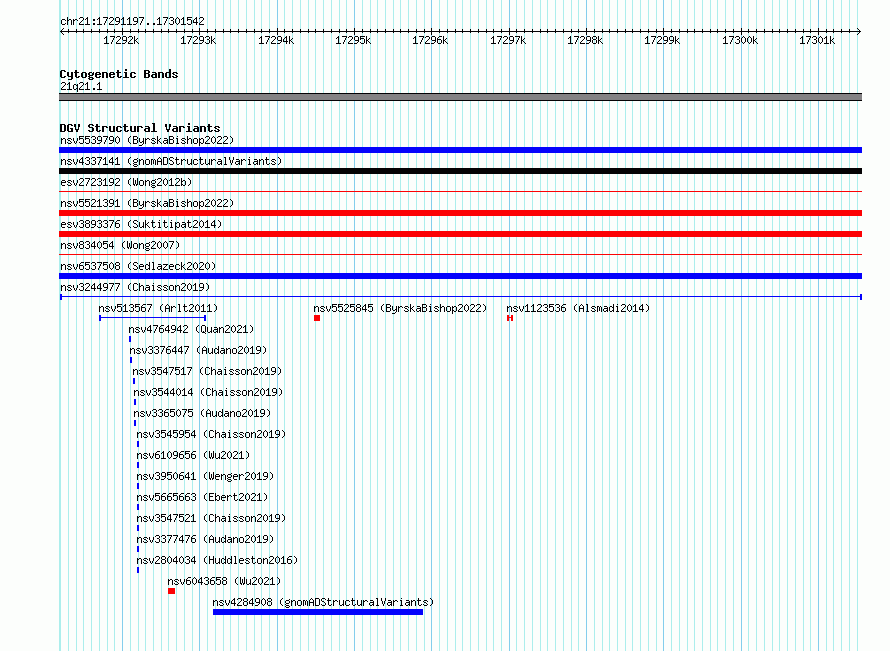Viewport: 890px width, 651px height.
Task: Click the Cytogenetic Bands track title
Action: tap(119, 74)
